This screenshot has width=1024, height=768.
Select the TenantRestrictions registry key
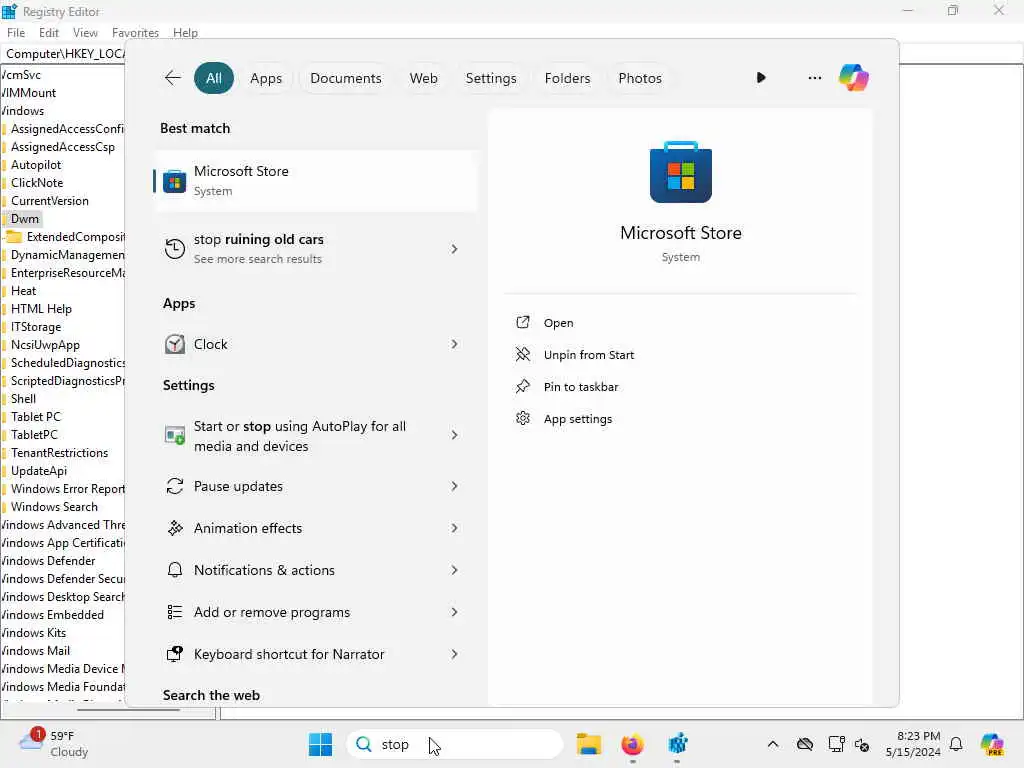pos(59,453)
